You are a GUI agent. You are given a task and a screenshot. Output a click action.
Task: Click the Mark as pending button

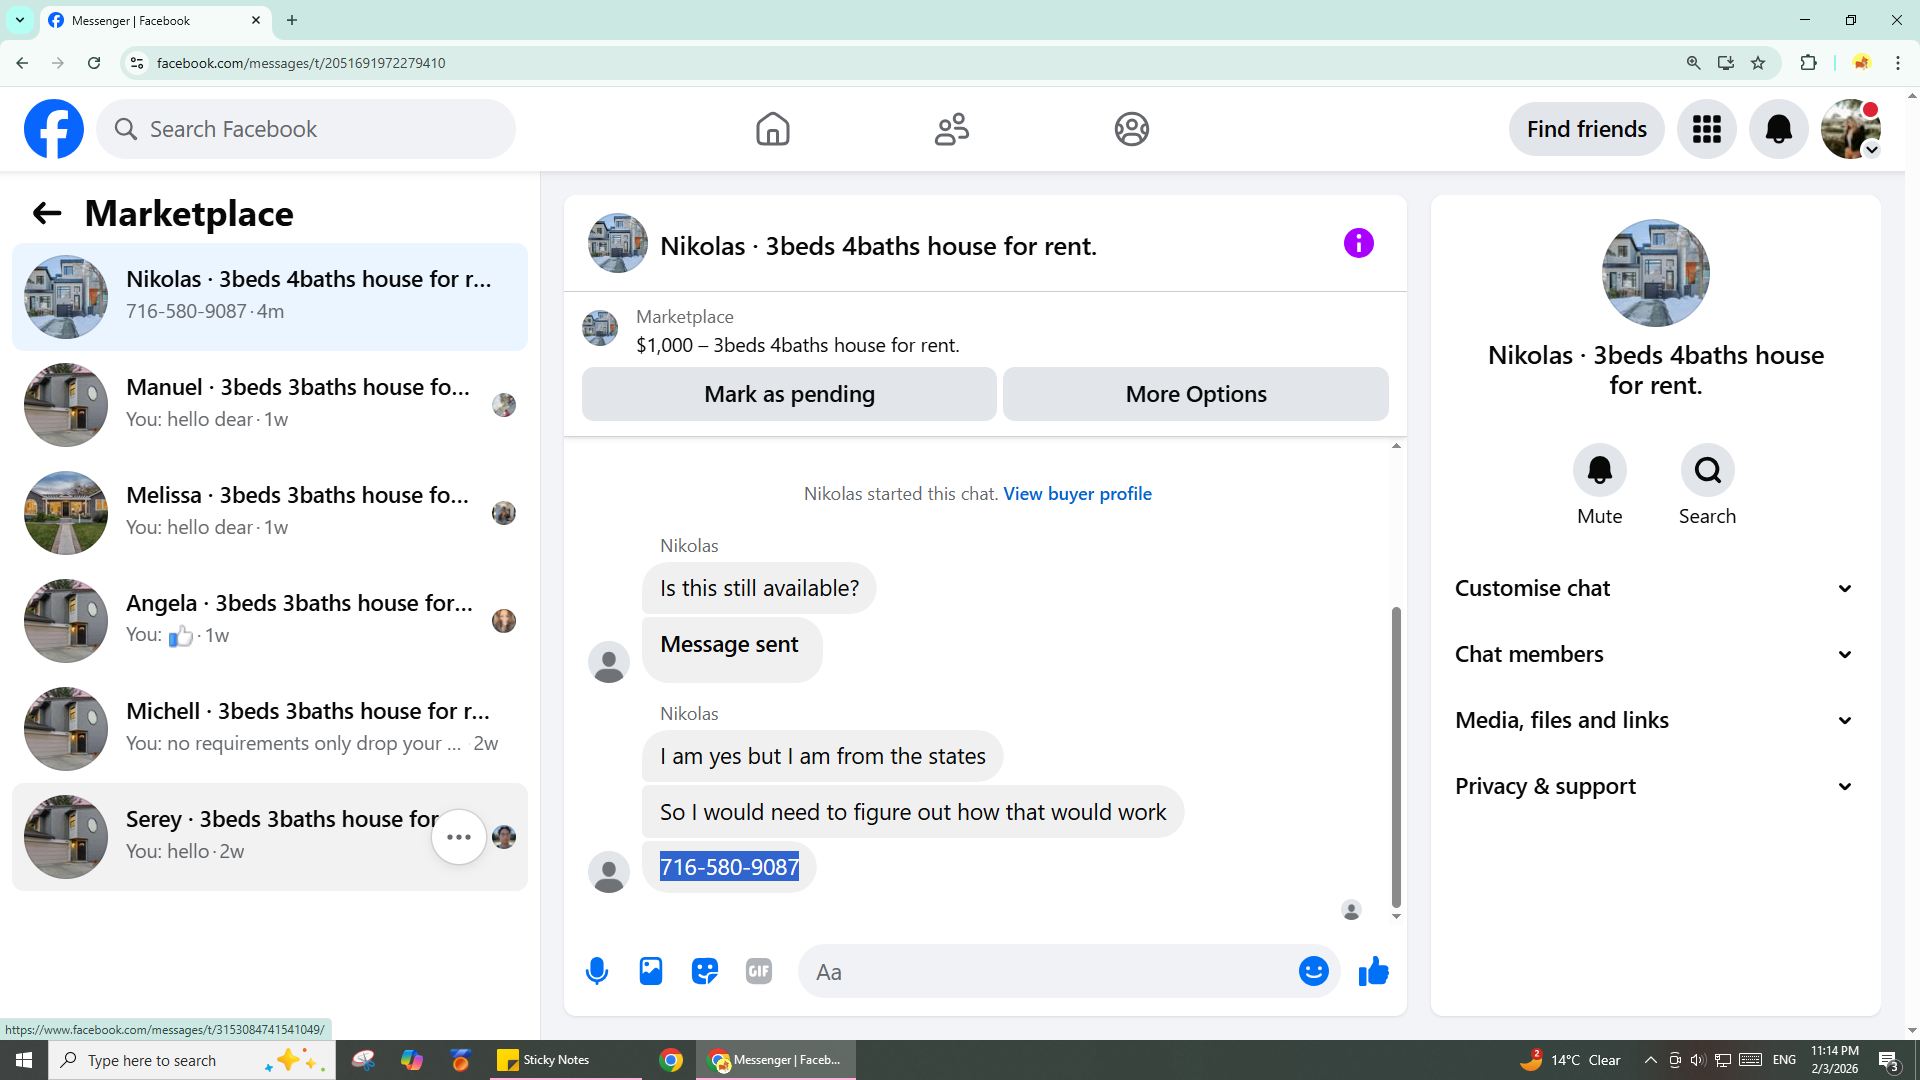coord(789,394)
